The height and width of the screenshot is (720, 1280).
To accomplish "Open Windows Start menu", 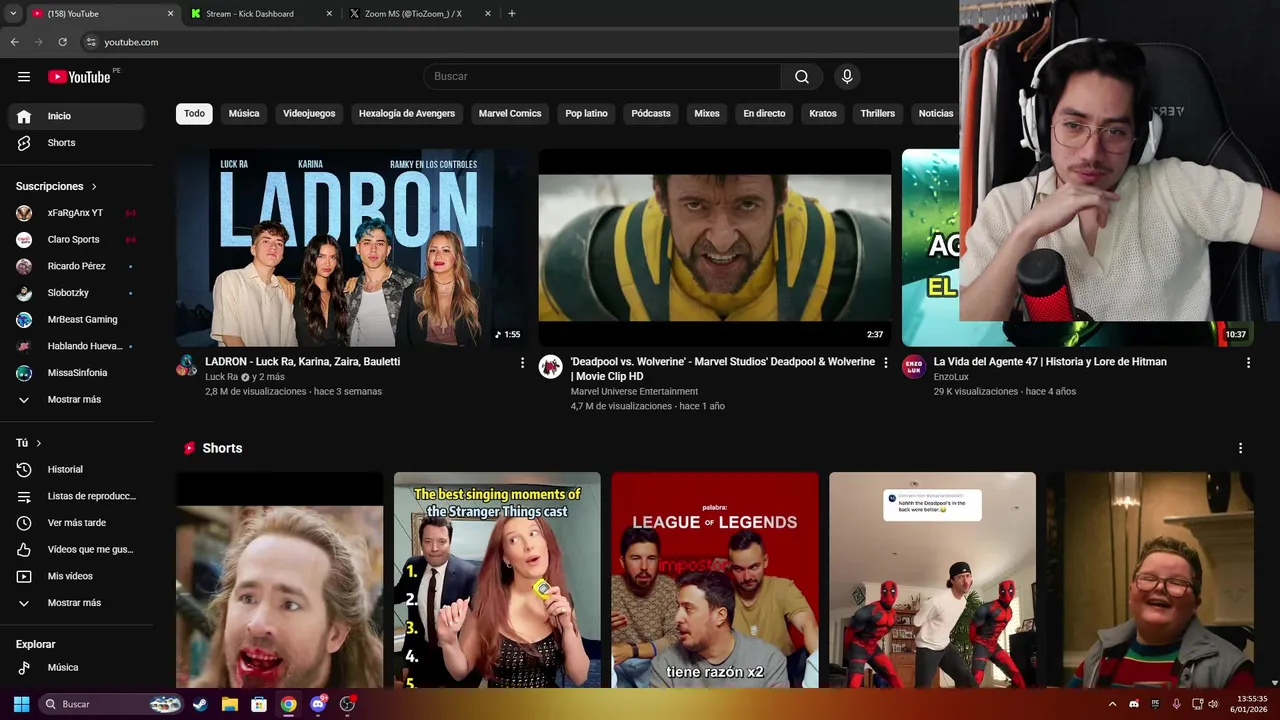I will pos(21,704).
